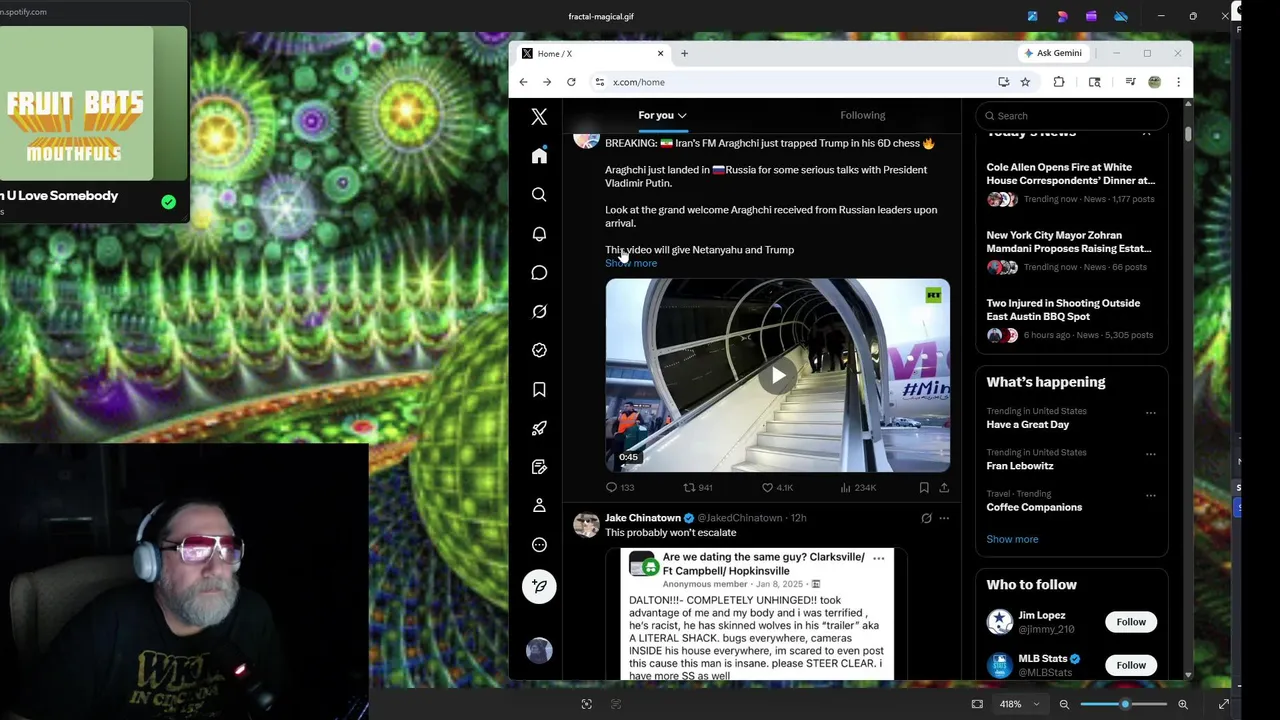The width and height of the screenshot is (1280, 720).
Task: Click the rocket icon in X sidebar
Action: [539, 428]
